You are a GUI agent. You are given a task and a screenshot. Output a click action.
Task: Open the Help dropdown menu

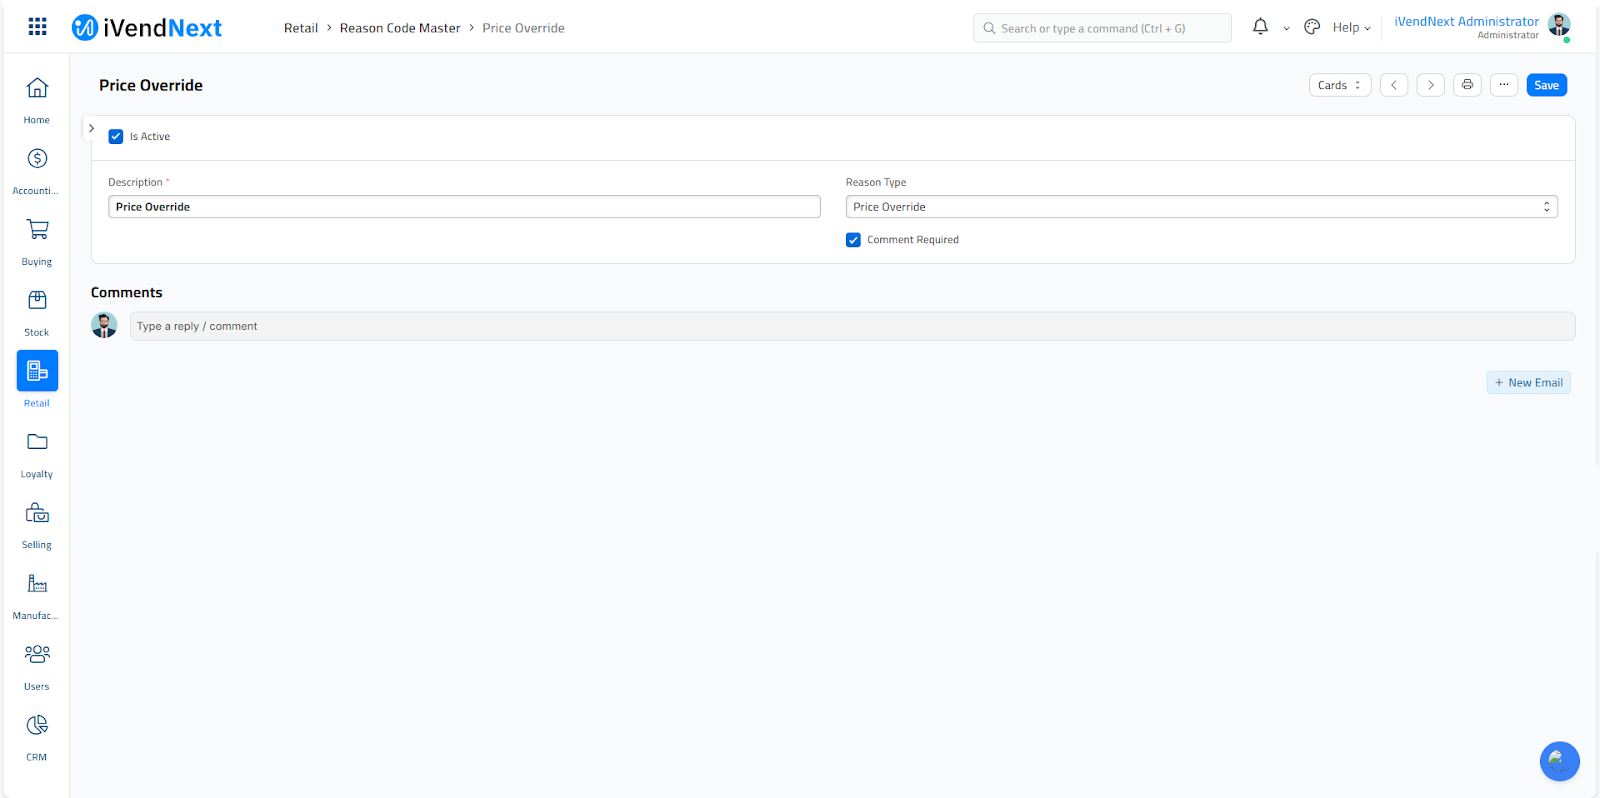(1351, 28)
